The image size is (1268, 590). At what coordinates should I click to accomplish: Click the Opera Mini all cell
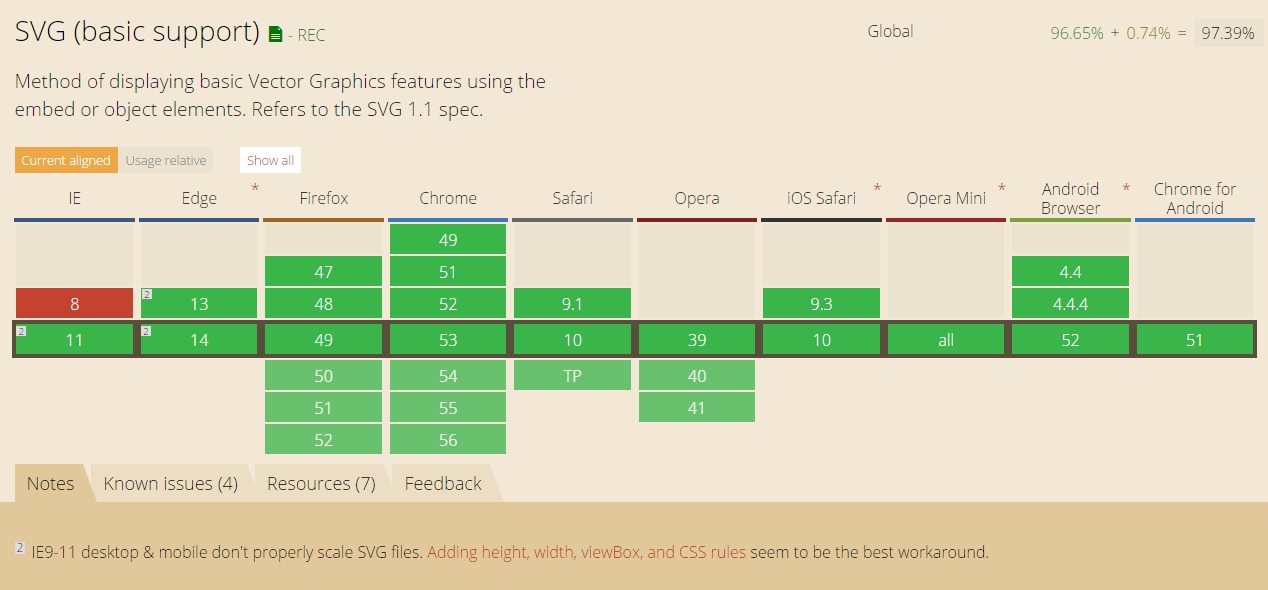coord(945,340)
